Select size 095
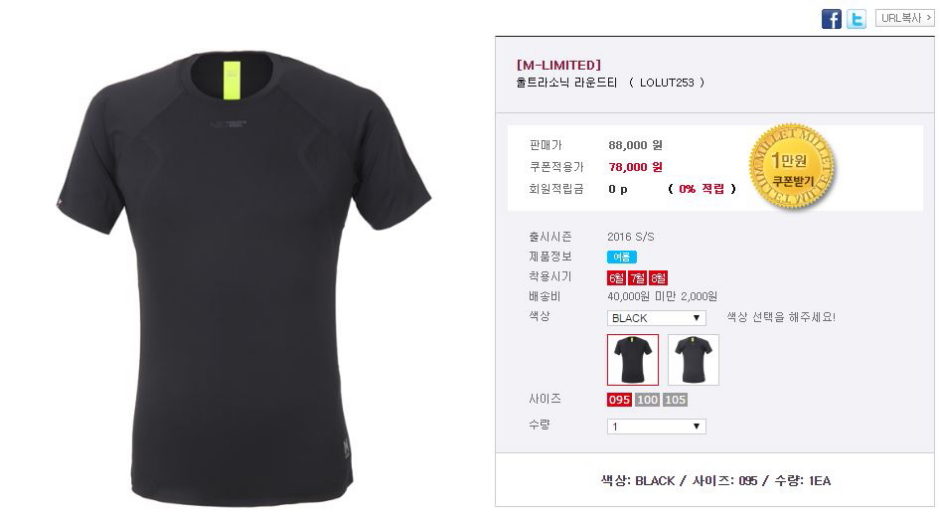 coord(619,400)
